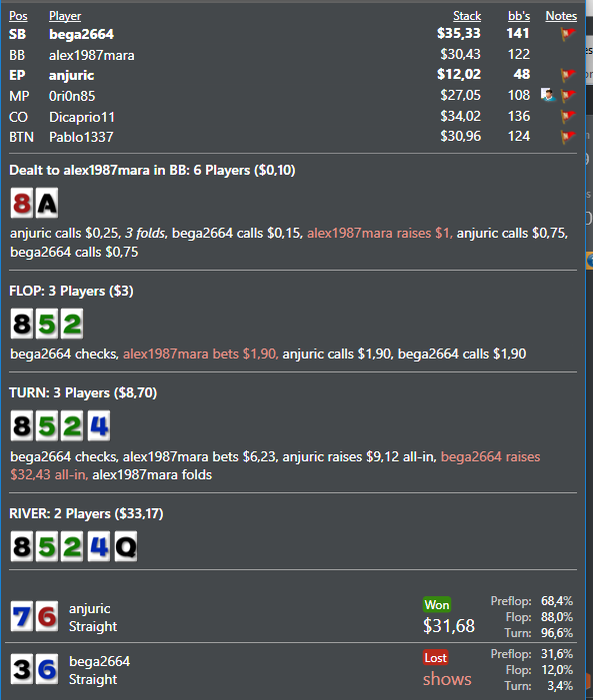The height and width of the screenshot is (700, 593).
Task: Click the red Lost badge
Action: (436, 657)
